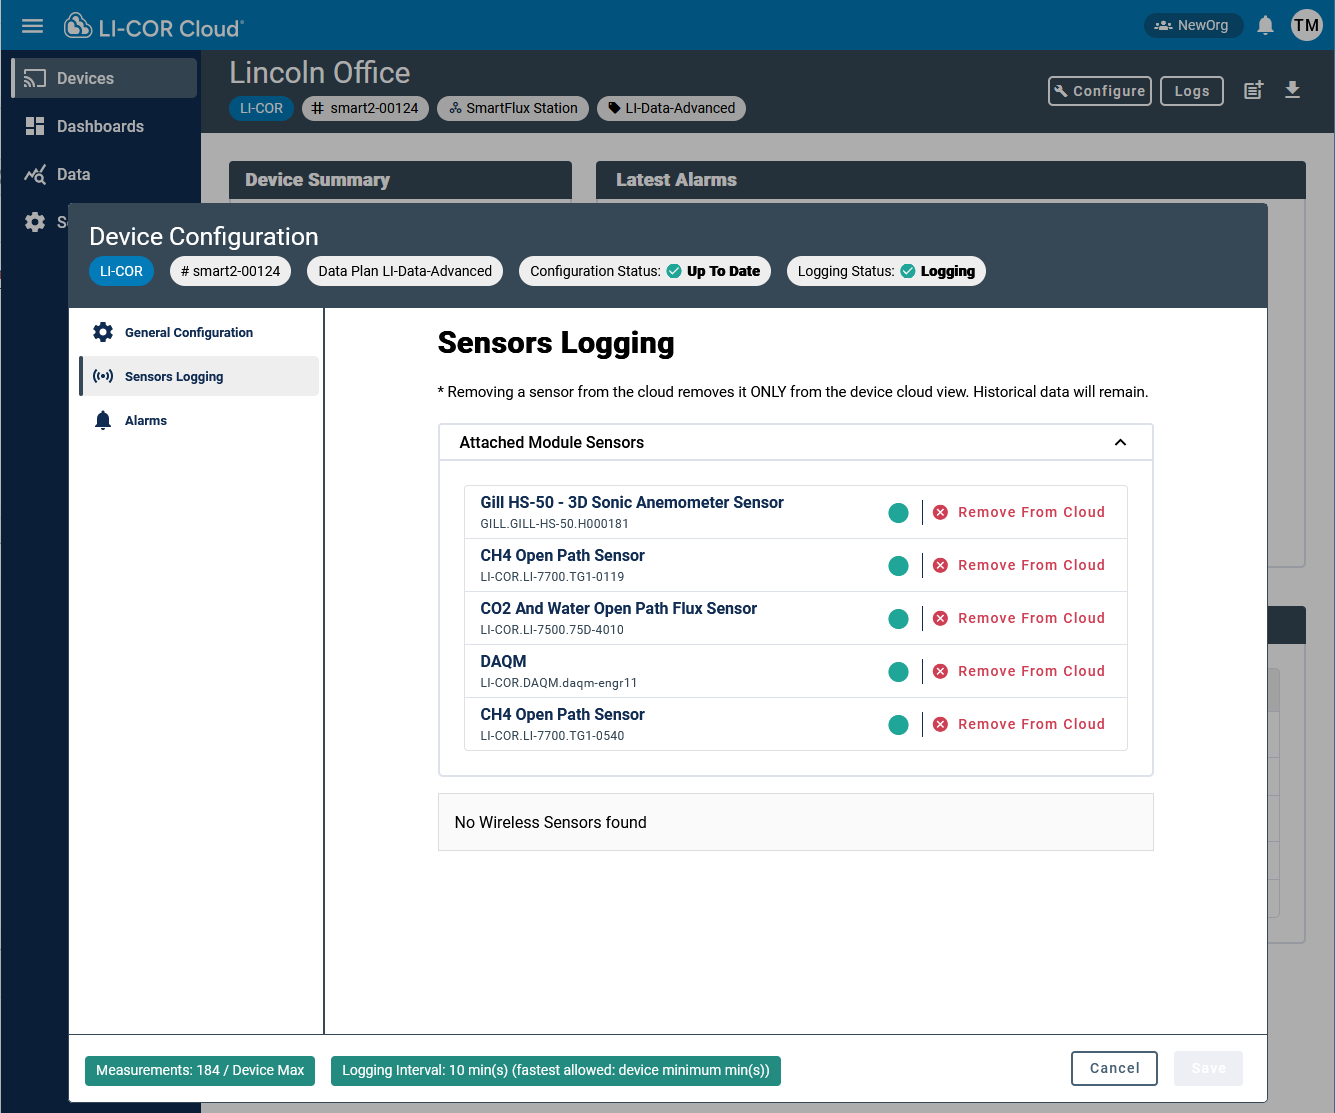Image resolution: width=1335 pixels, height=1113 pixels.
Task: Click the download icon in the page header
Action: tap(1292, 90)
